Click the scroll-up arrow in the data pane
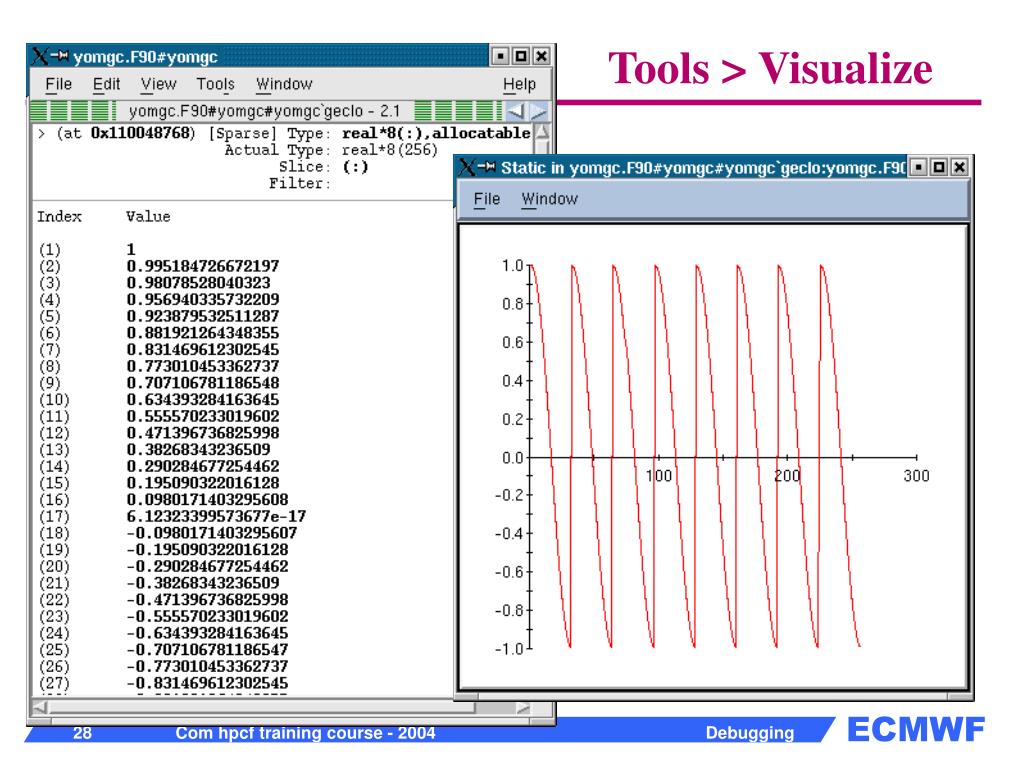 pos(545,133)
